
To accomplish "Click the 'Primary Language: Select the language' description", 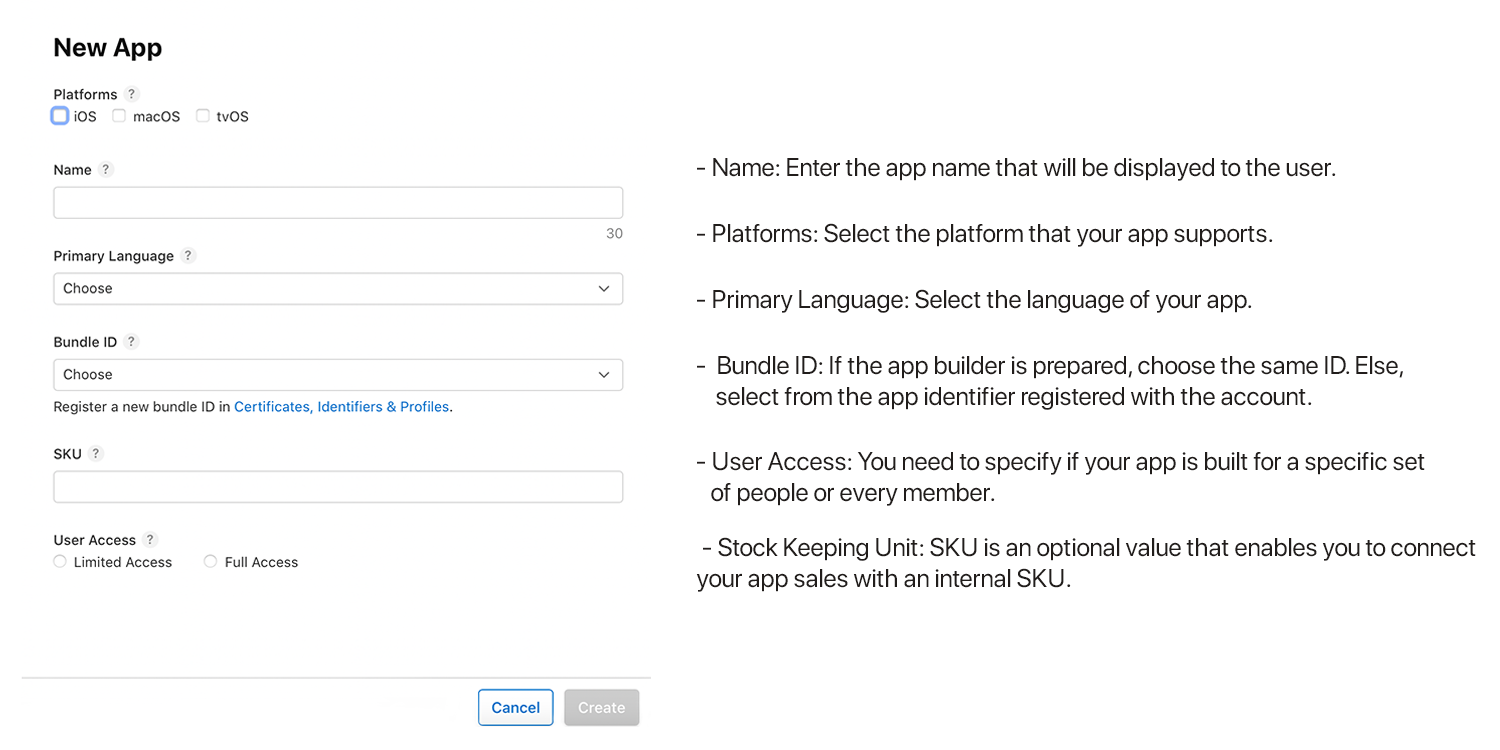I will click(974, 300).
